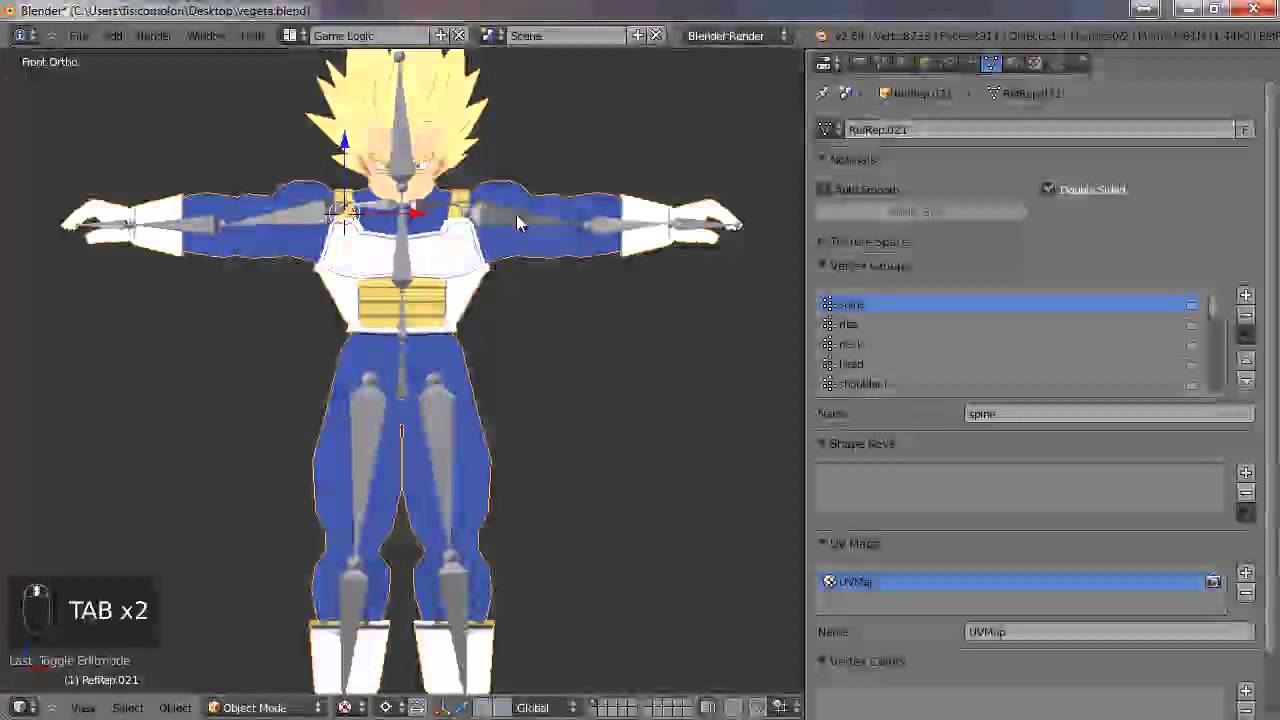This screenshot has width=1280, height=720.
Task: Remove the selected vertex group
Action: click(x=1245, y=315)
